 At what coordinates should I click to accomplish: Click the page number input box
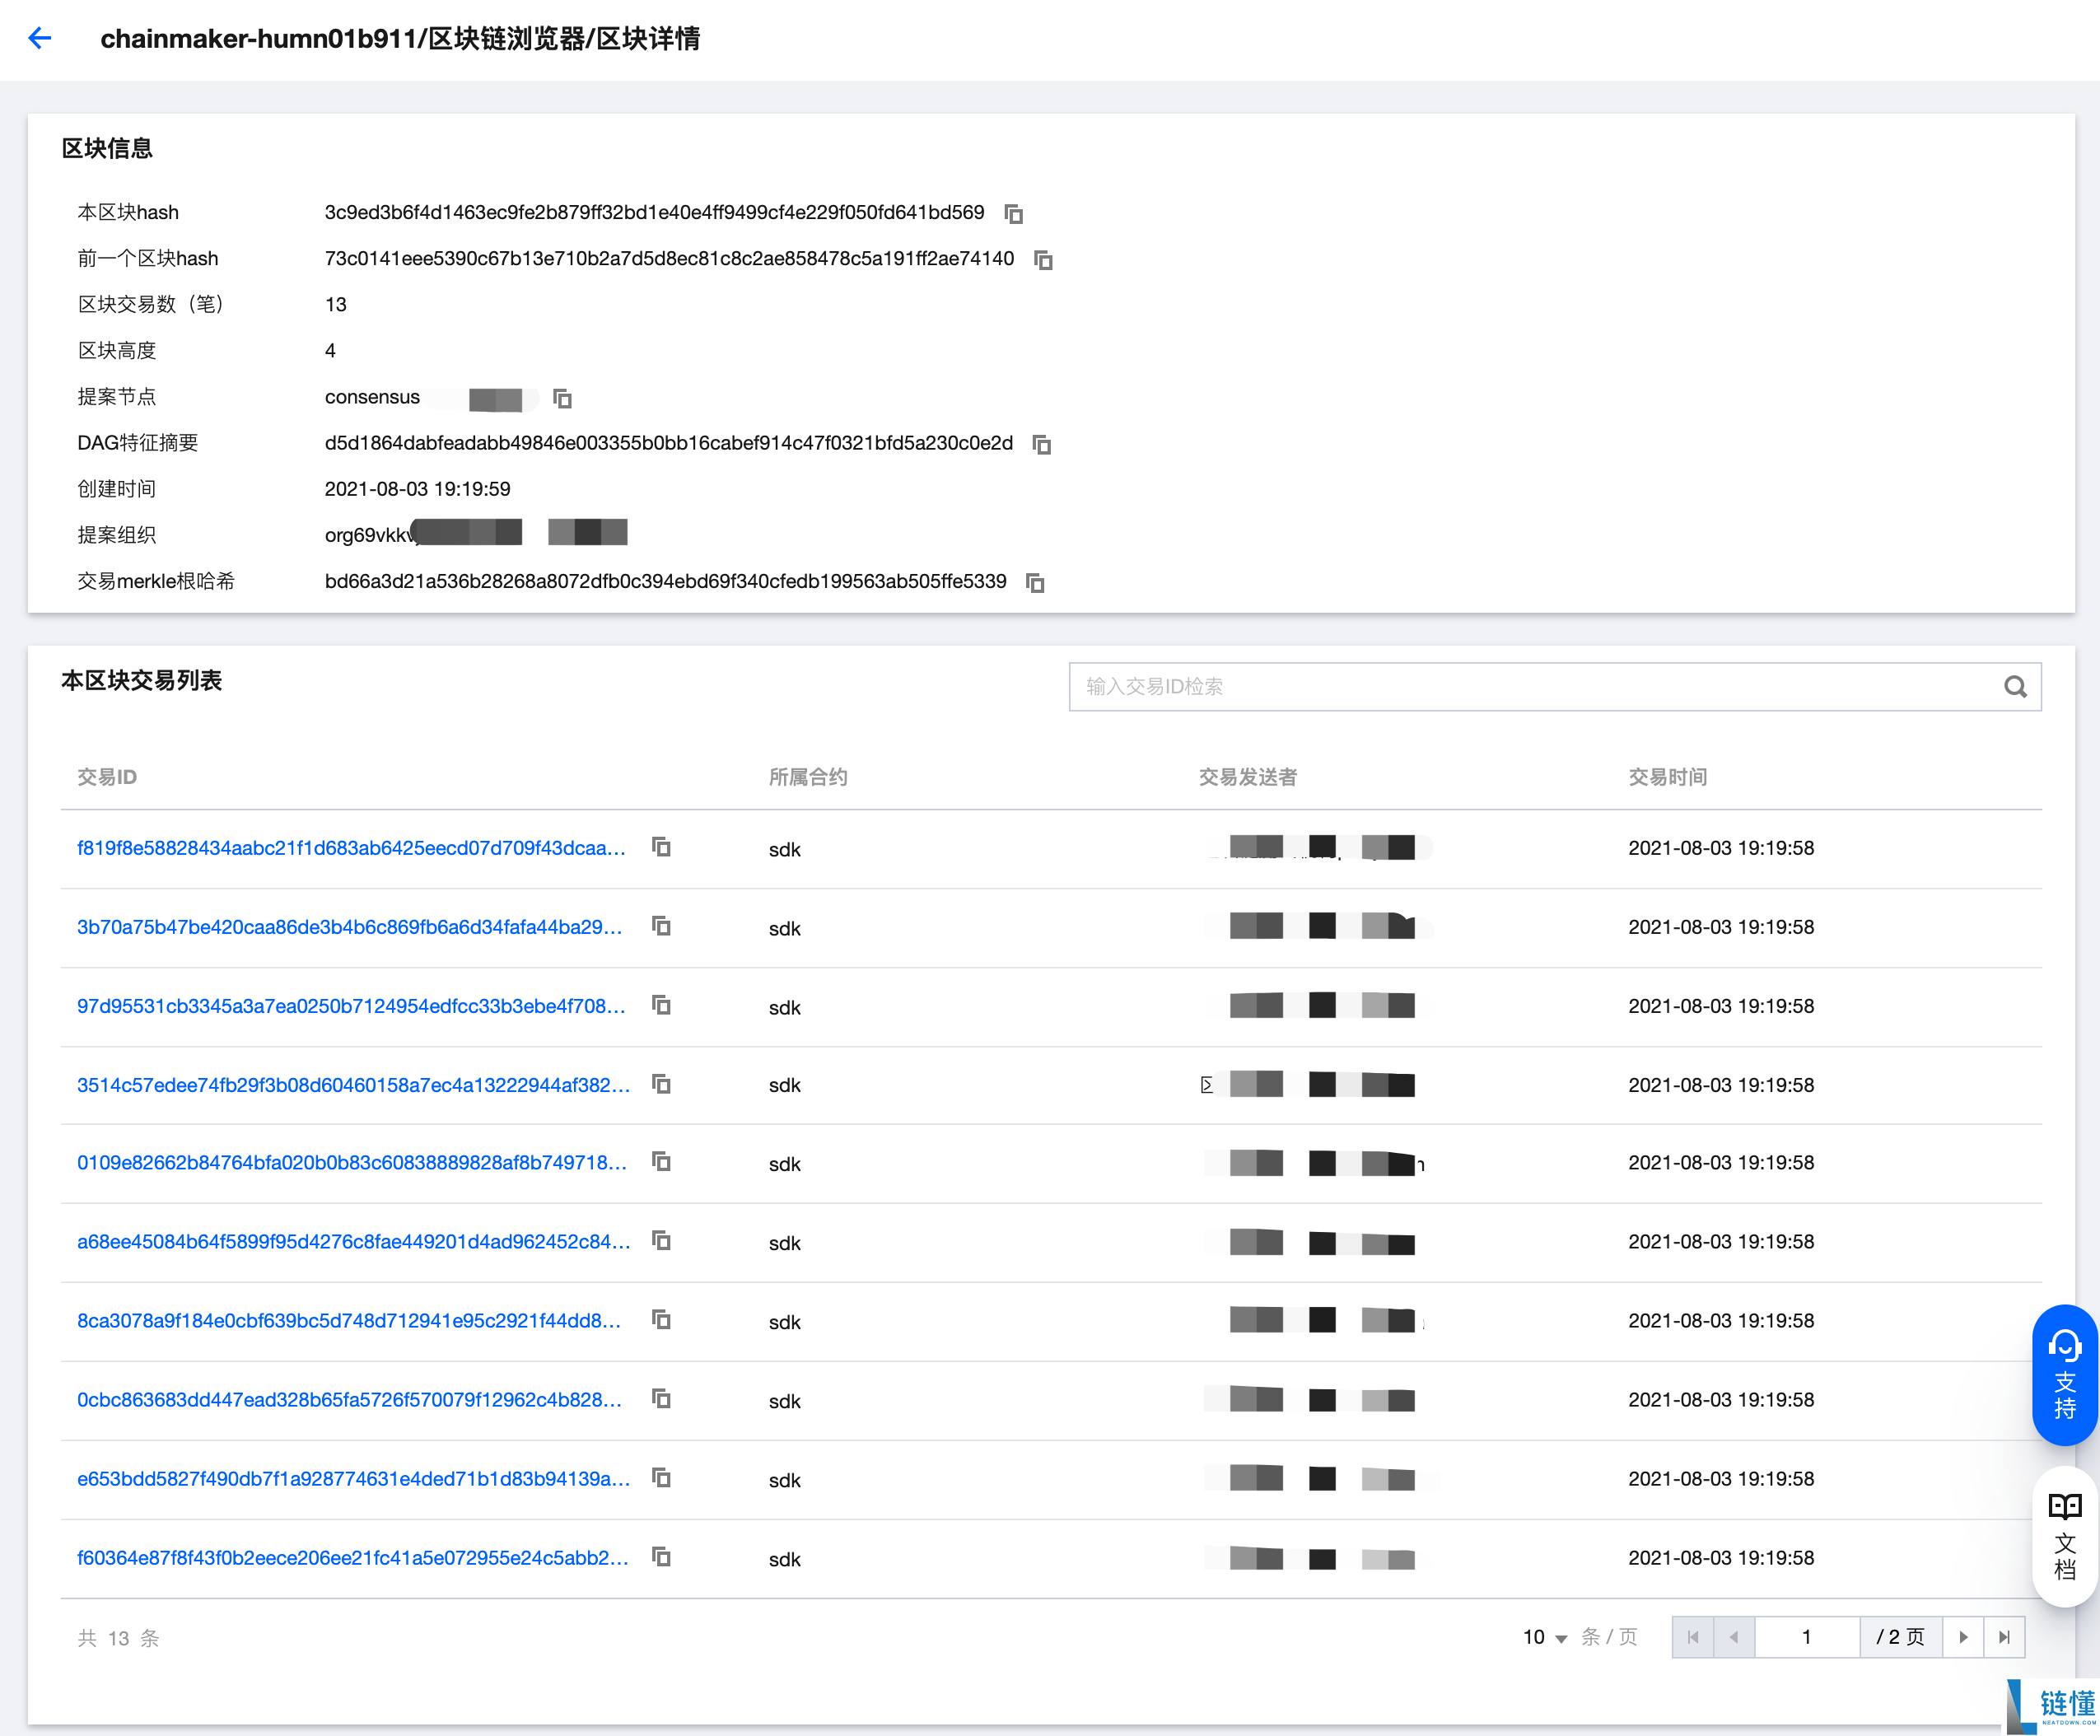tap(1807, 1637)
